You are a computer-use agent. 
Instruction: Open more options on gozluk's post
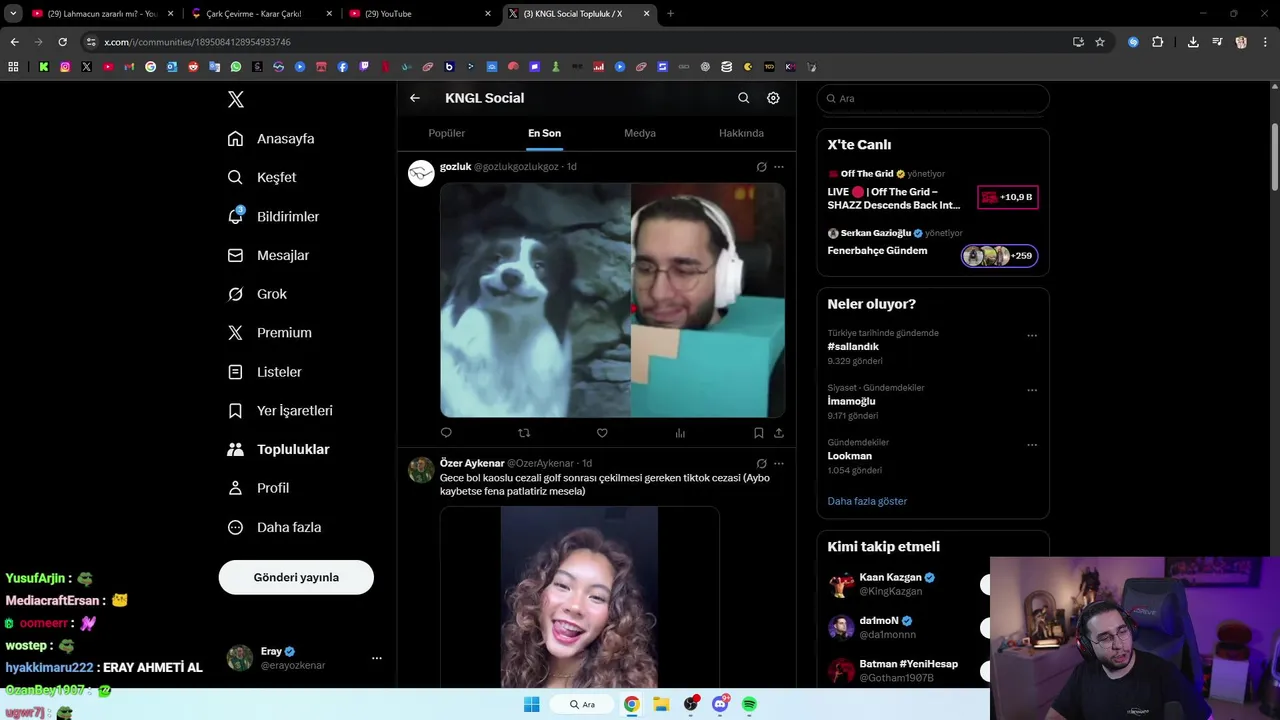tap(779, 167)
